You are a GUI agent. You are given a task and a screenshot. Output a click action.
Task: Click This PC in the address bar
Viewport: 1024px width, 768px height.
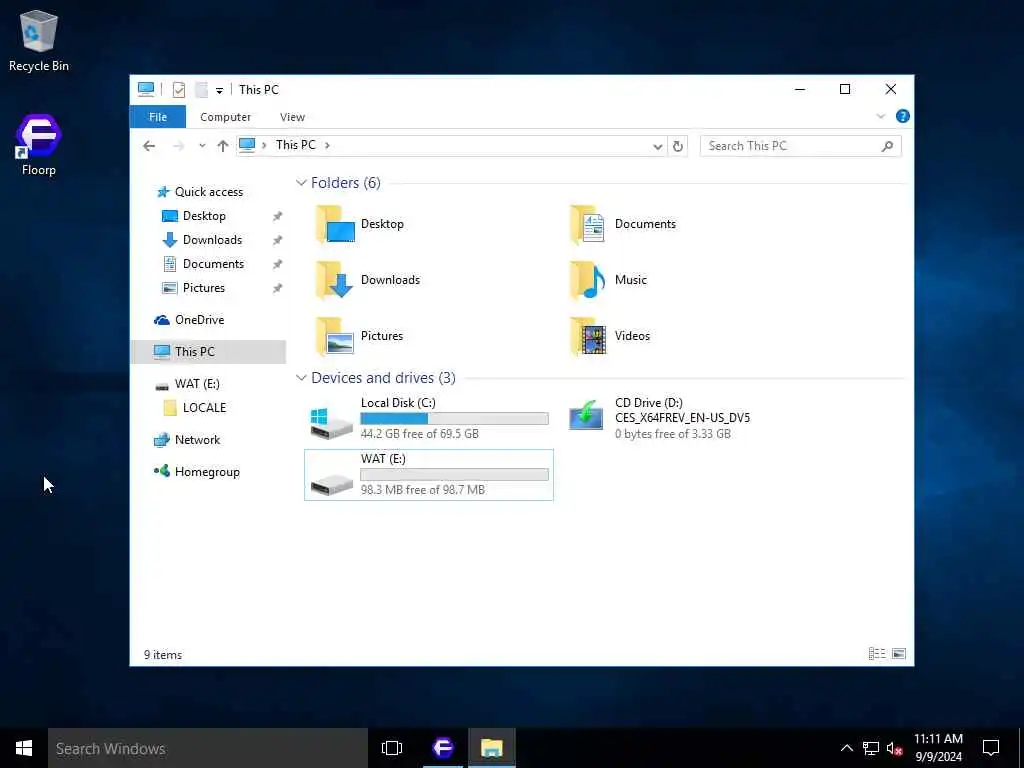[x=295, y=145]
